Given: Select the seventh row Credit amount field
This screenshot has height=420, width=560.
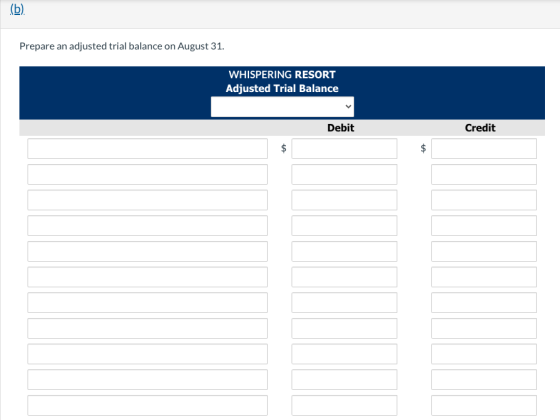Looking at the screenshot, I should [484, 303].
